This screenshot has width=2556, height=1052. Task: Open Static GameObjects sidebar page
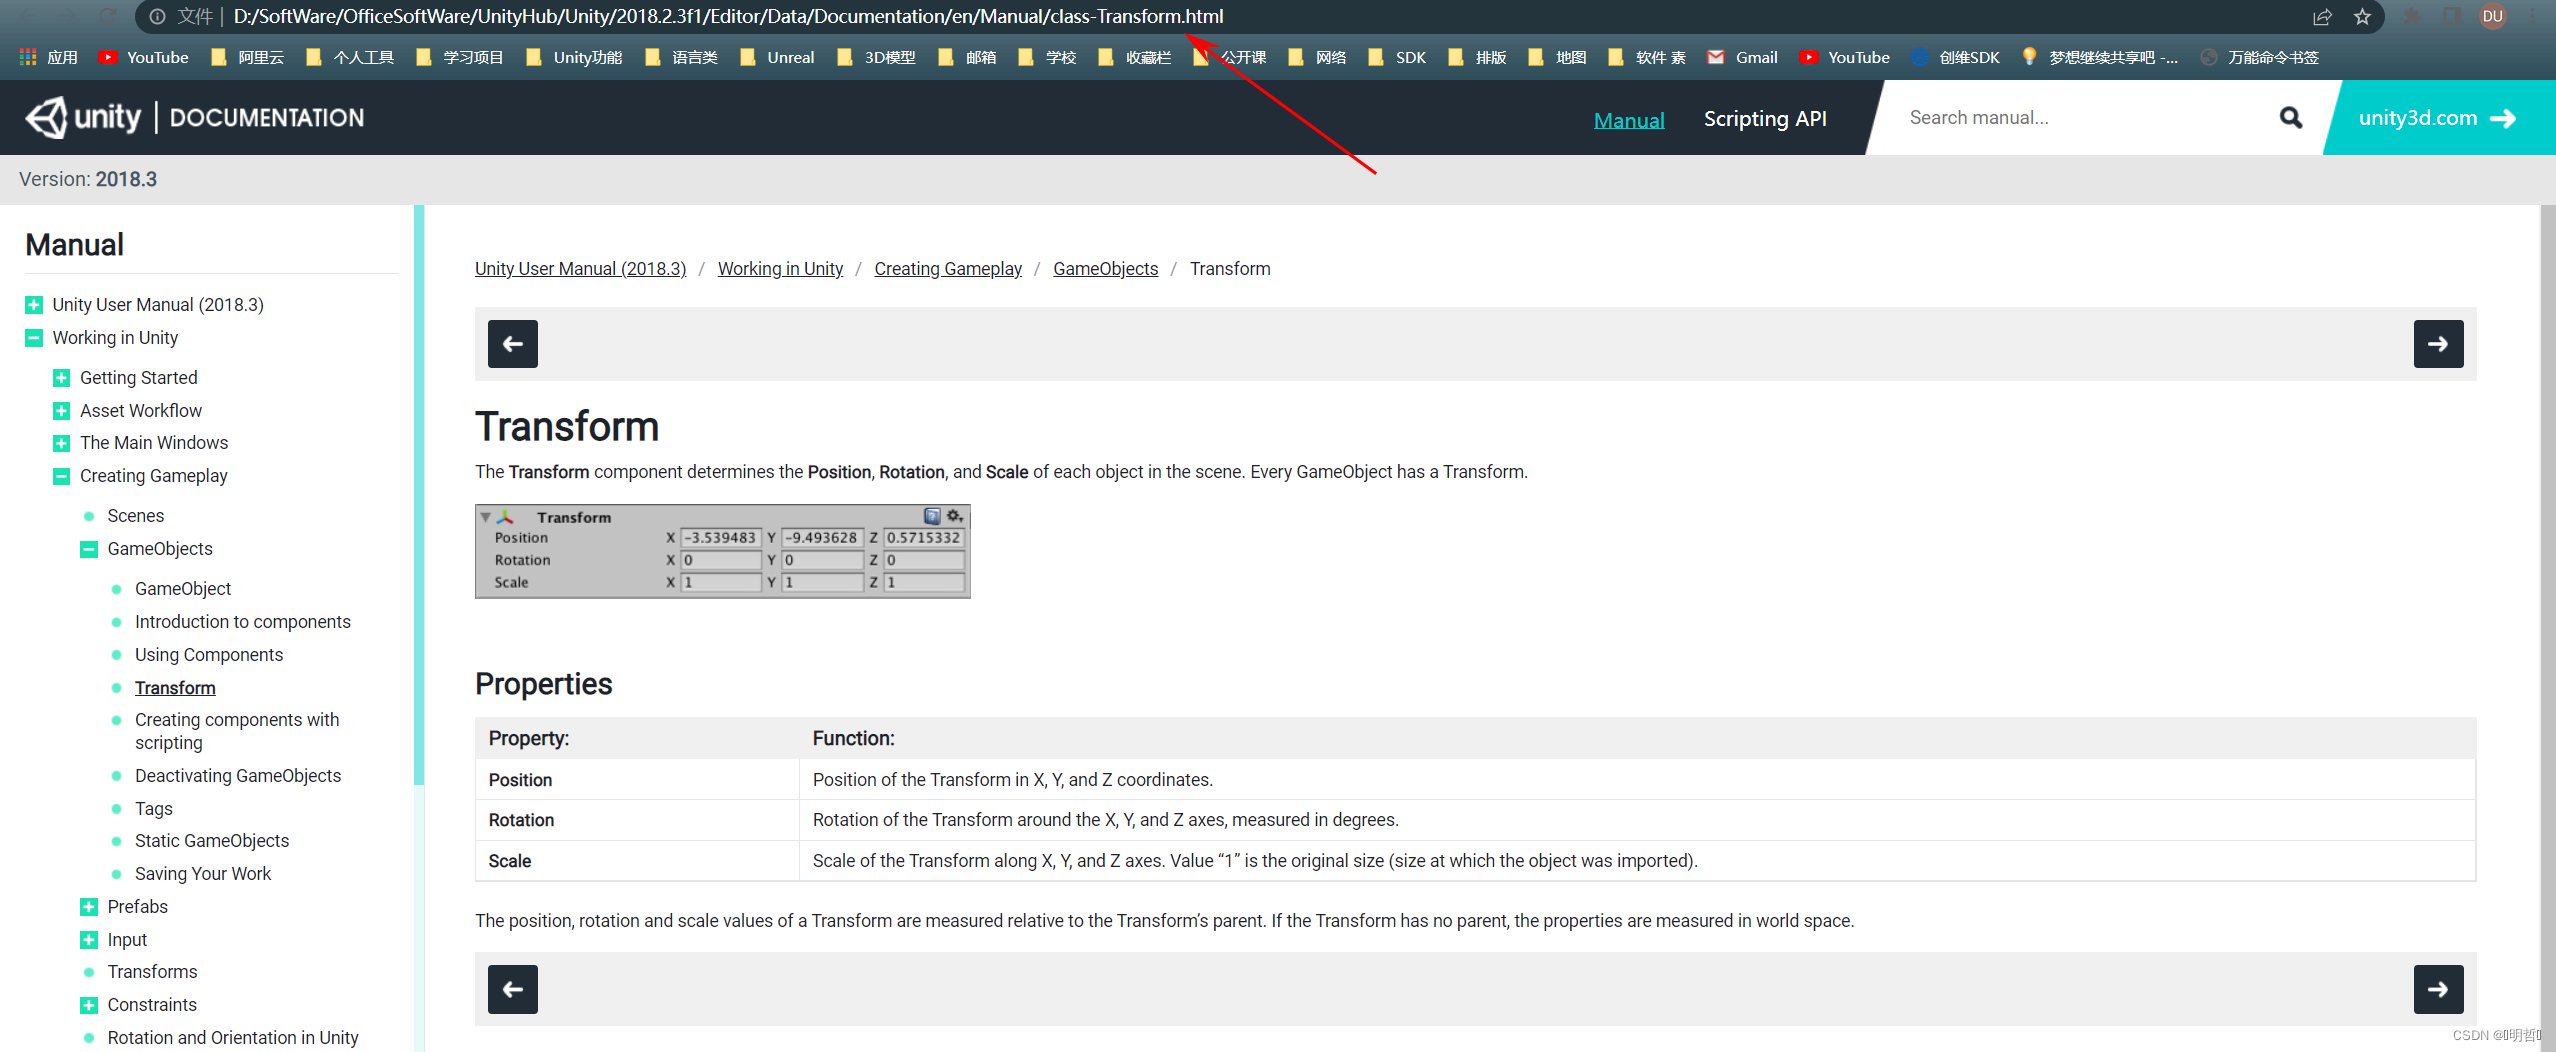[212, 841]
